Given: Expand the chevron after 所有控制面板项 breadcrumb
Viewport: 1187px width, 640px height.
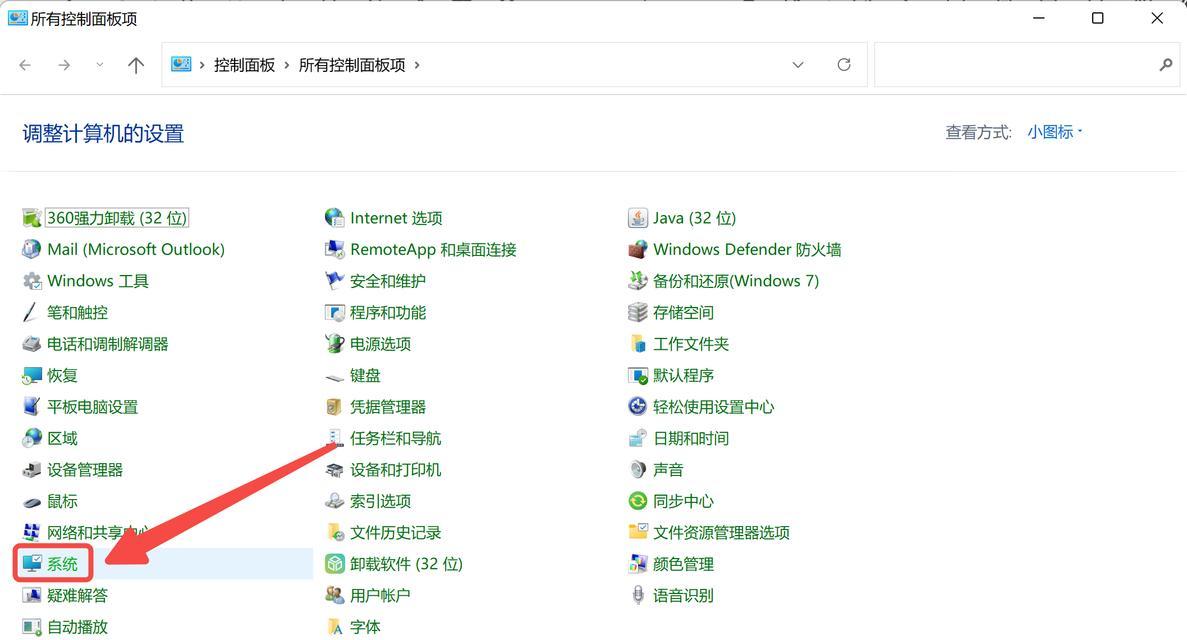Looking at the screenshot, I should click(416, 65).
